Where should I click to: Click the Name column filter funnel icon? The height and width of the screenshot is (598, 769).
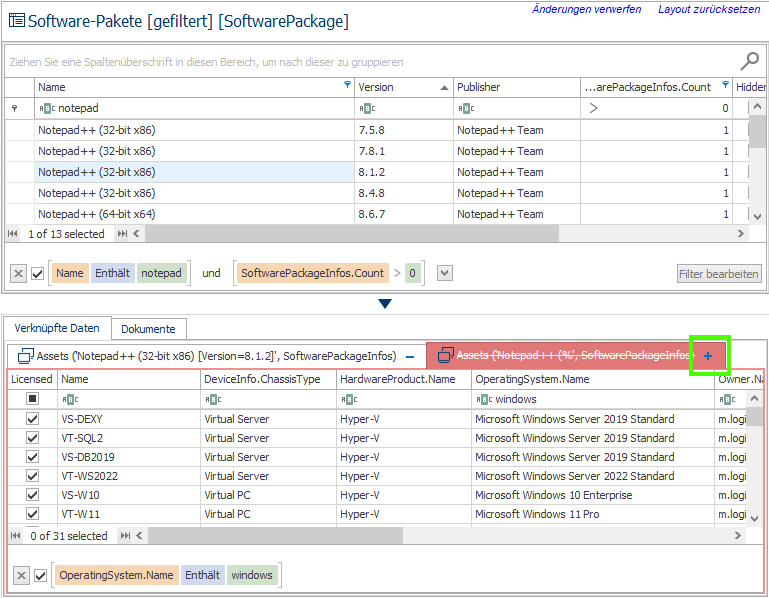coord(347,86)
